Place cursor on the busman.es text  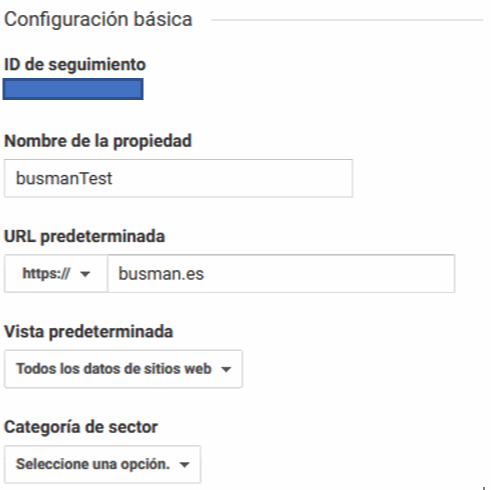pyautogui.click(x=161, y=274)
